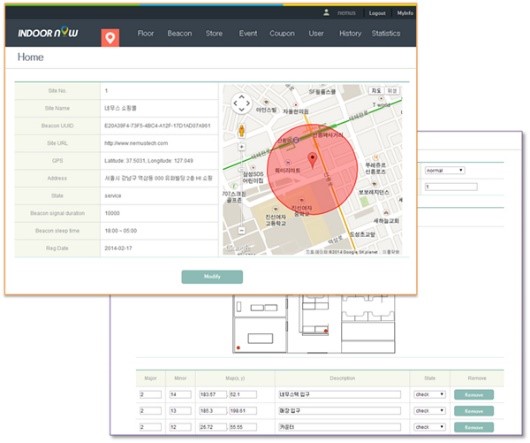Select the Street View pegman icon
The width and height of the screenshot is (530, 443).
[x=241, y=131]
